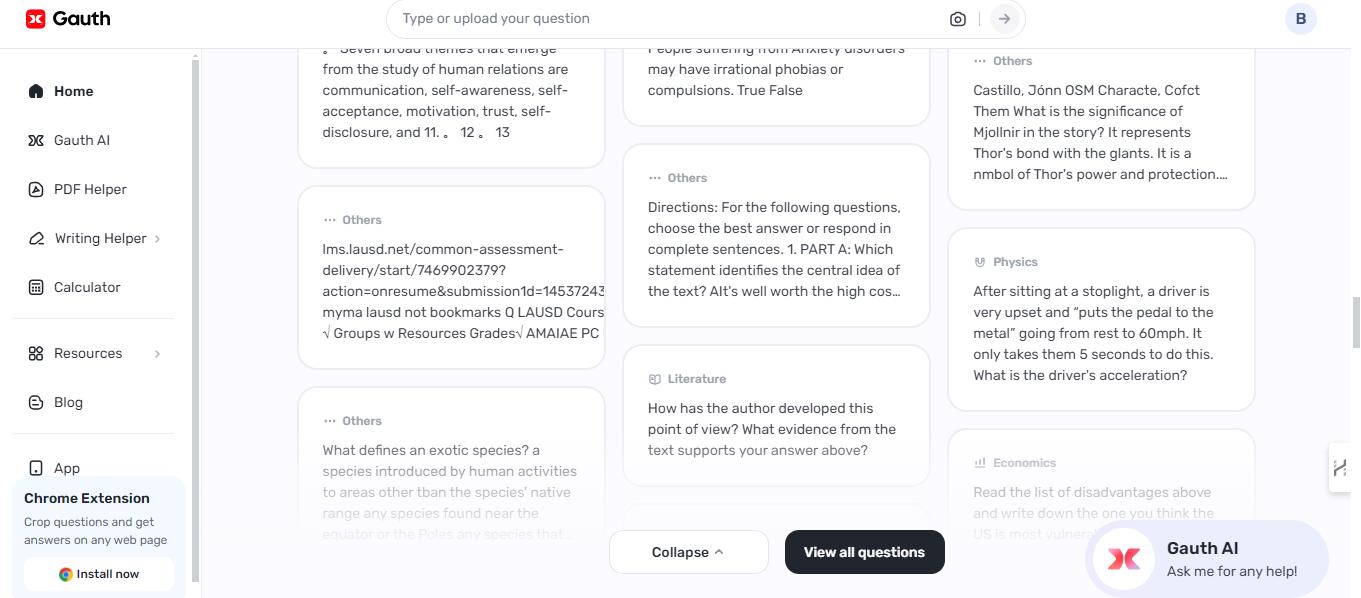Screen dimensions: 1361x598
Task: Click the Blog icon in sidebar
Action: coord(36,402)
